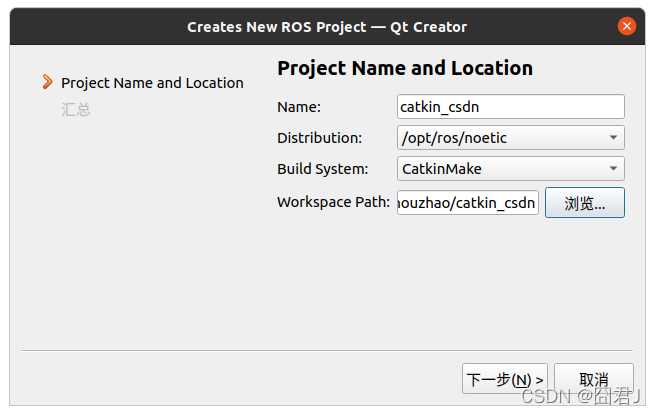
Task: Click the Name: label
Action: (x=298, y=107)
